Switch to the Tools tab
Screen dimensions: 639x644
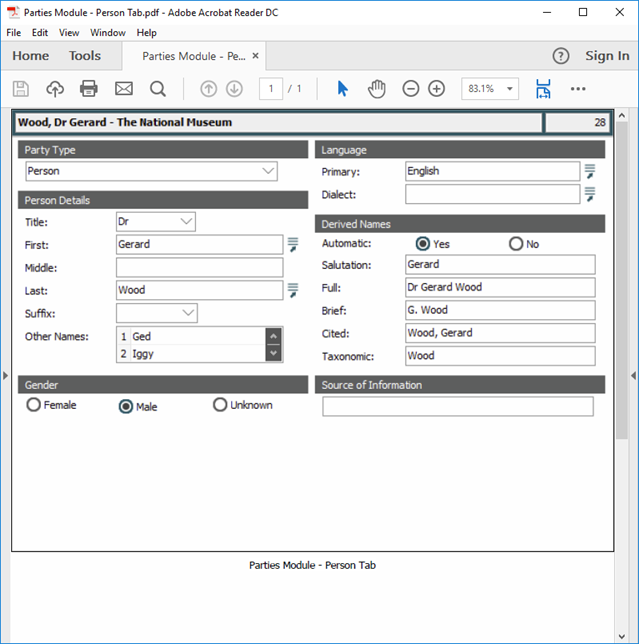tap(85, 56)
